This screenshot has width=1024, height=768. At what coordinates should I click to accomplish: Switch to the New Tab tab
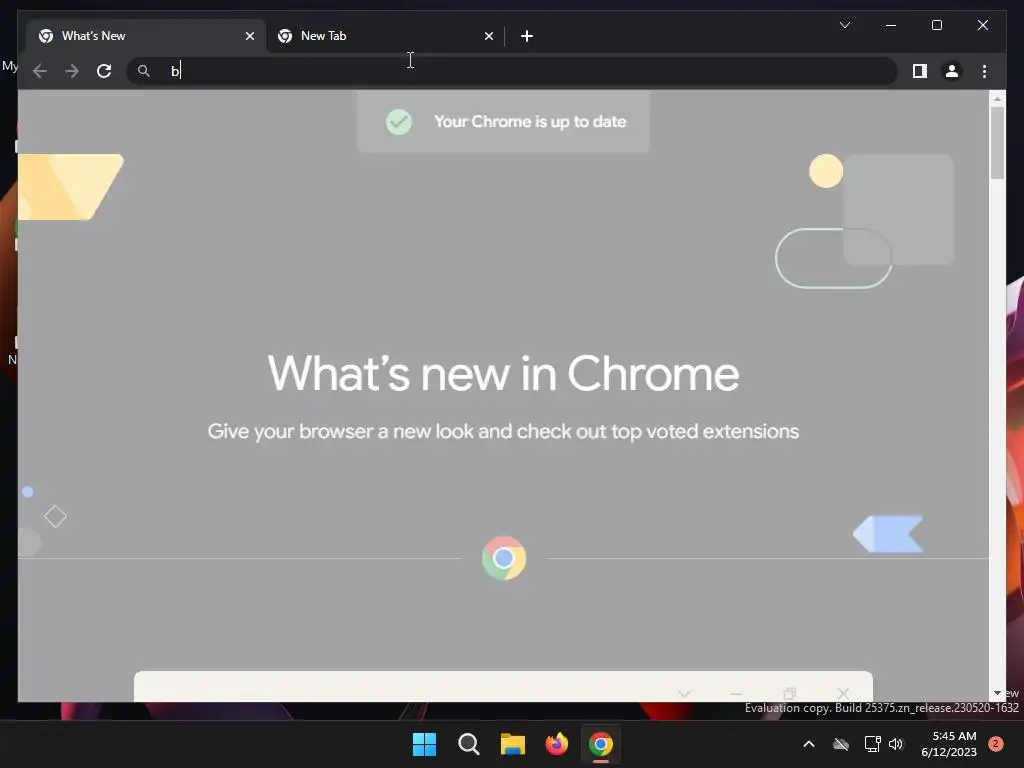click(x=385, y=36)
